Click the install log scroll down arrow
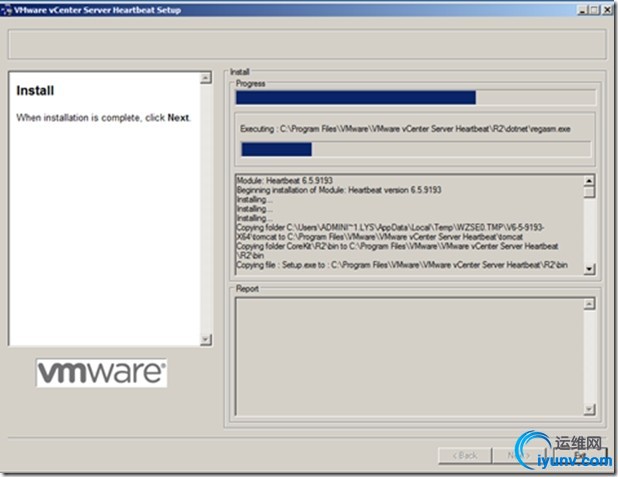The height and width of the screenshot is (477, 618). pos(589,269)
